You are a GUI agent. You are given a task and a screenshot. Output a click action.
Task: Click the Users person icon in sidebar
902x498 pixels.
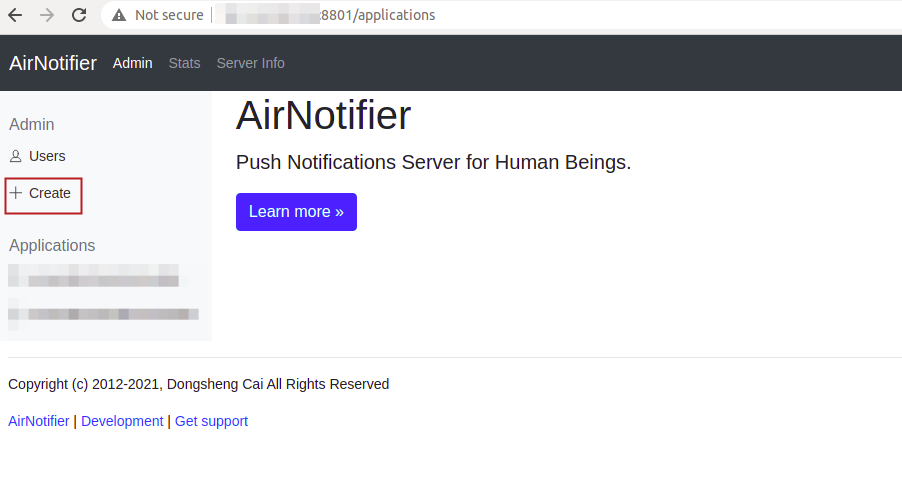(x=16, y=156)
